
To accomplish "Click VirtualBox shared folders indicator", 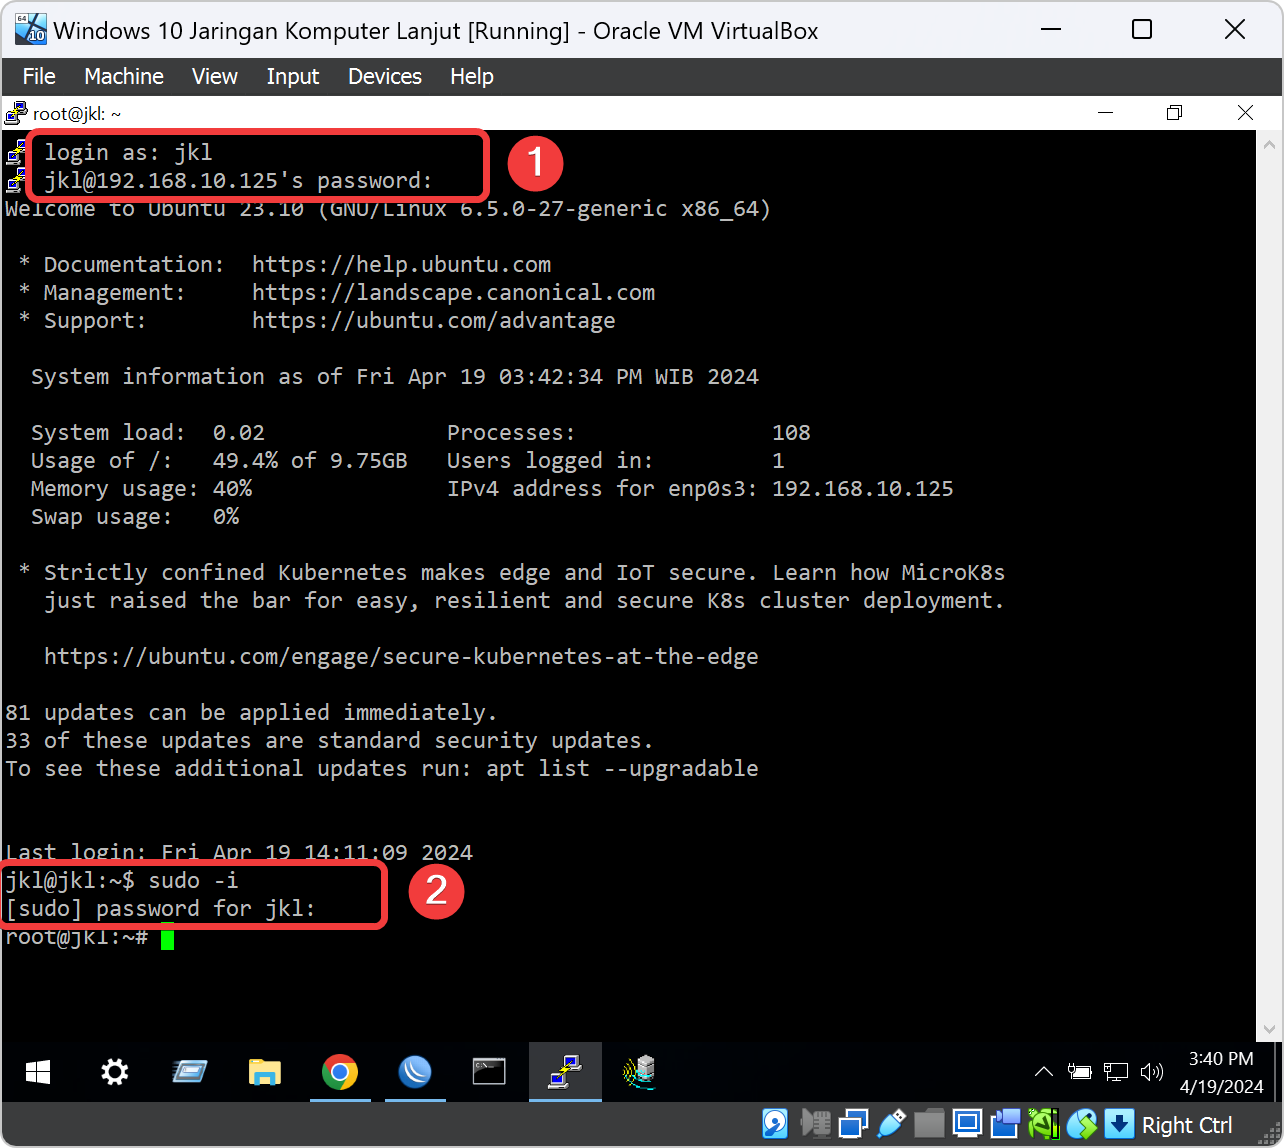I will tap(930, 1124).
